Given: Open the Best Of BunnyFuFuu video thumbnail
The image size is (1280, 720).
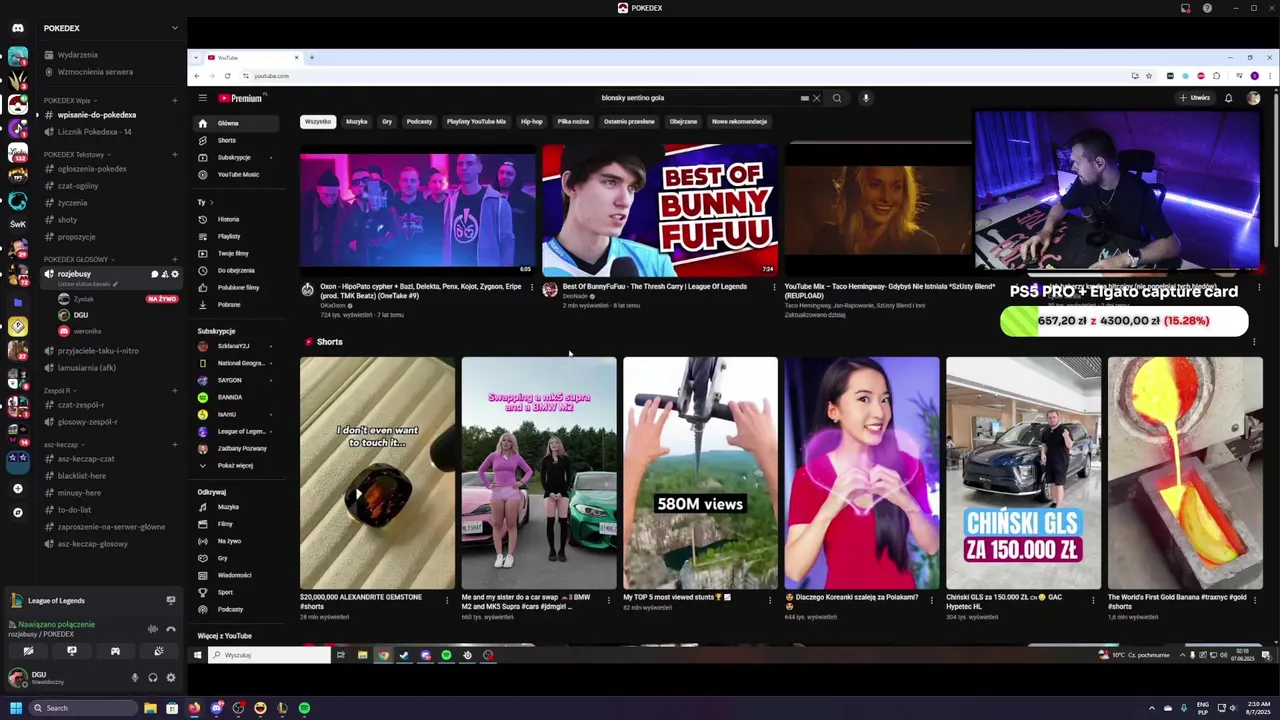Looking at the screenshot, I should tap(660, 210).
